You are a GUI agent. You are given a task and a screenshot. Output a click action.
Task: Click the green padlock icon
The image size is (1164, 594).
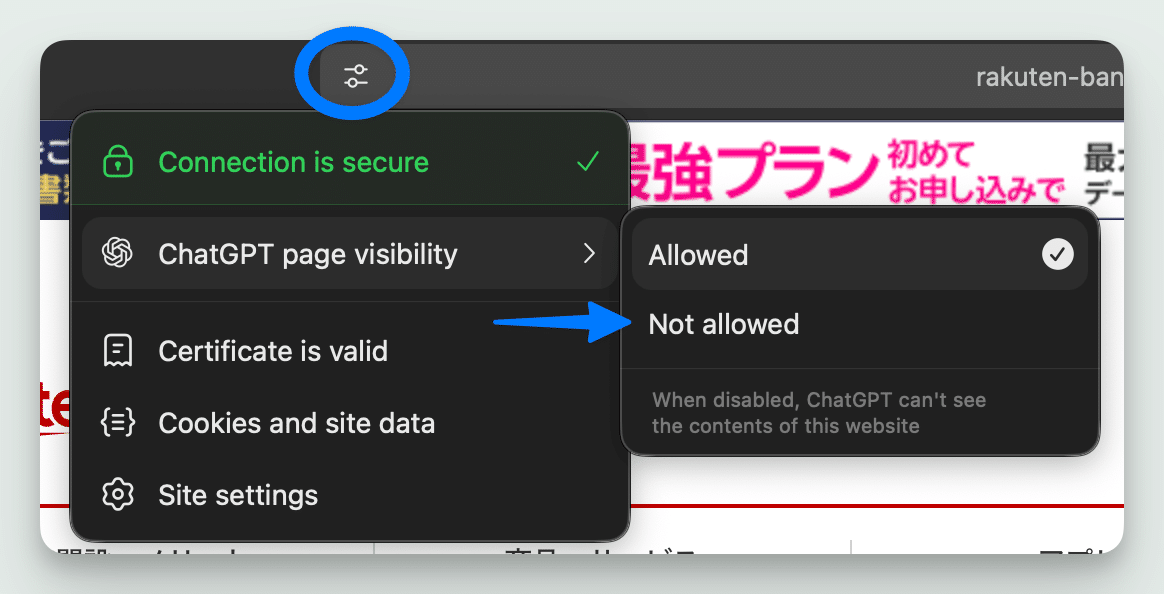click(x=117, y=162)
